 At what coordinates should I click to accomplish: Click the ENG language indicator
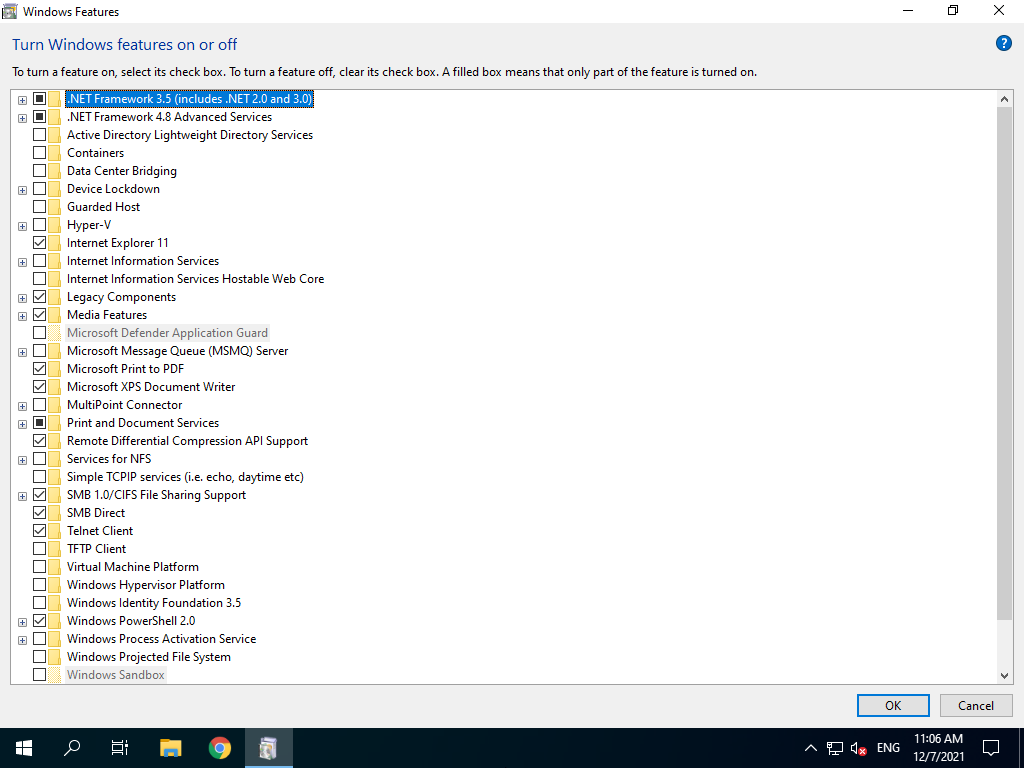(888, 748)
